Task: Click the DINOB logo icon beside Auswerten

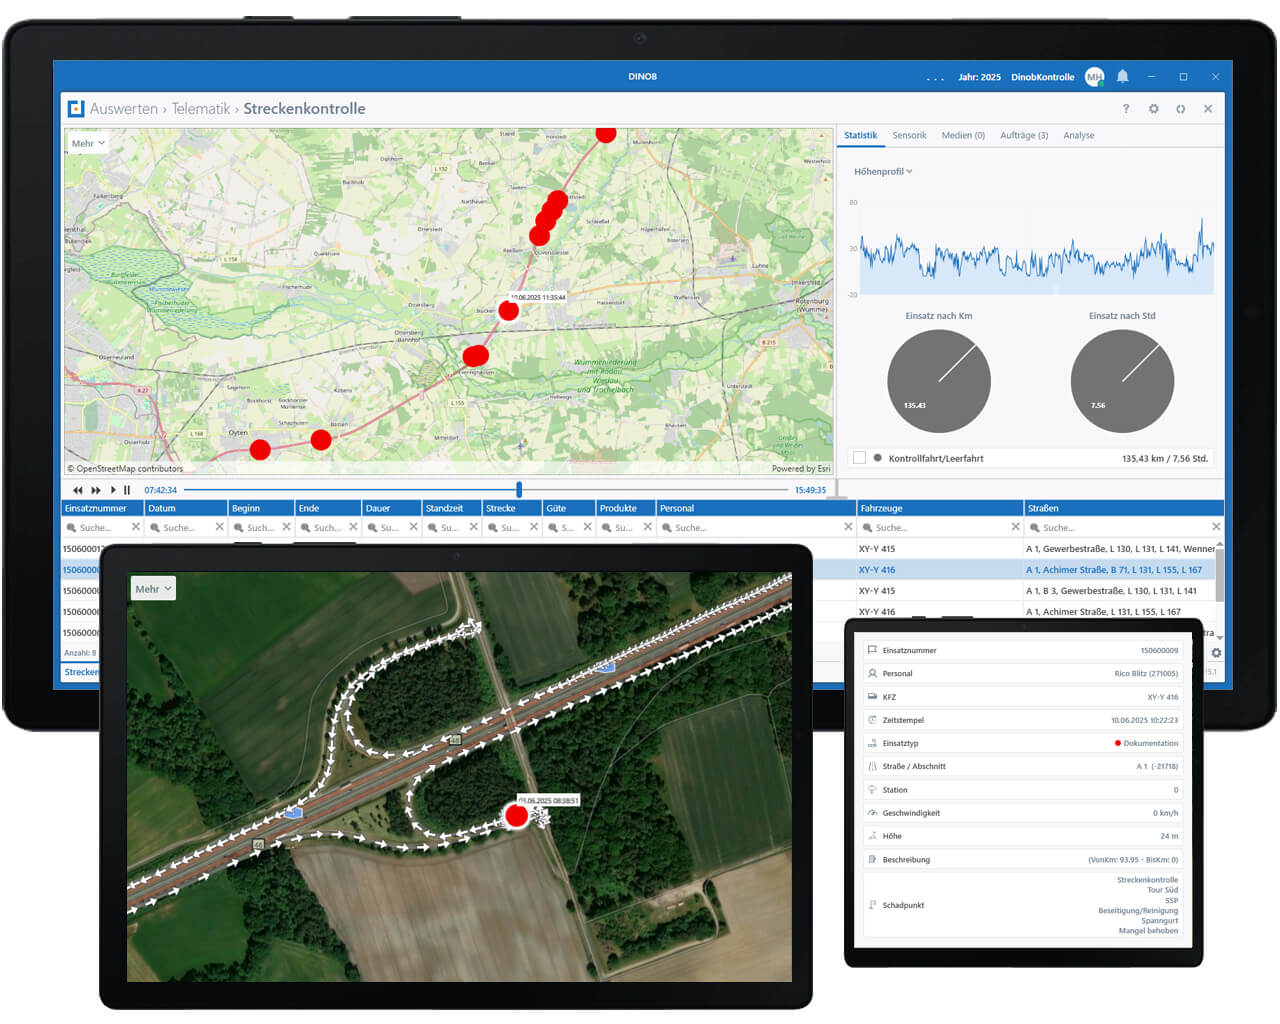Action: 75,109
